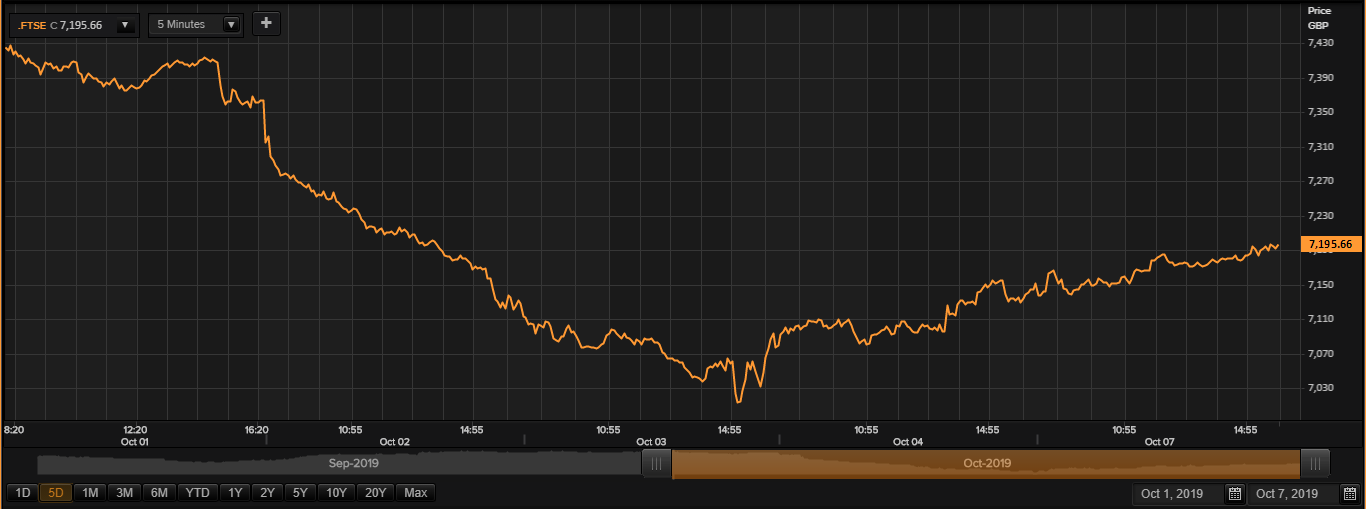Add a new series with the plus button
Image resolution: width=1366 pixels, height=509 pixels.
click(266, 23)
